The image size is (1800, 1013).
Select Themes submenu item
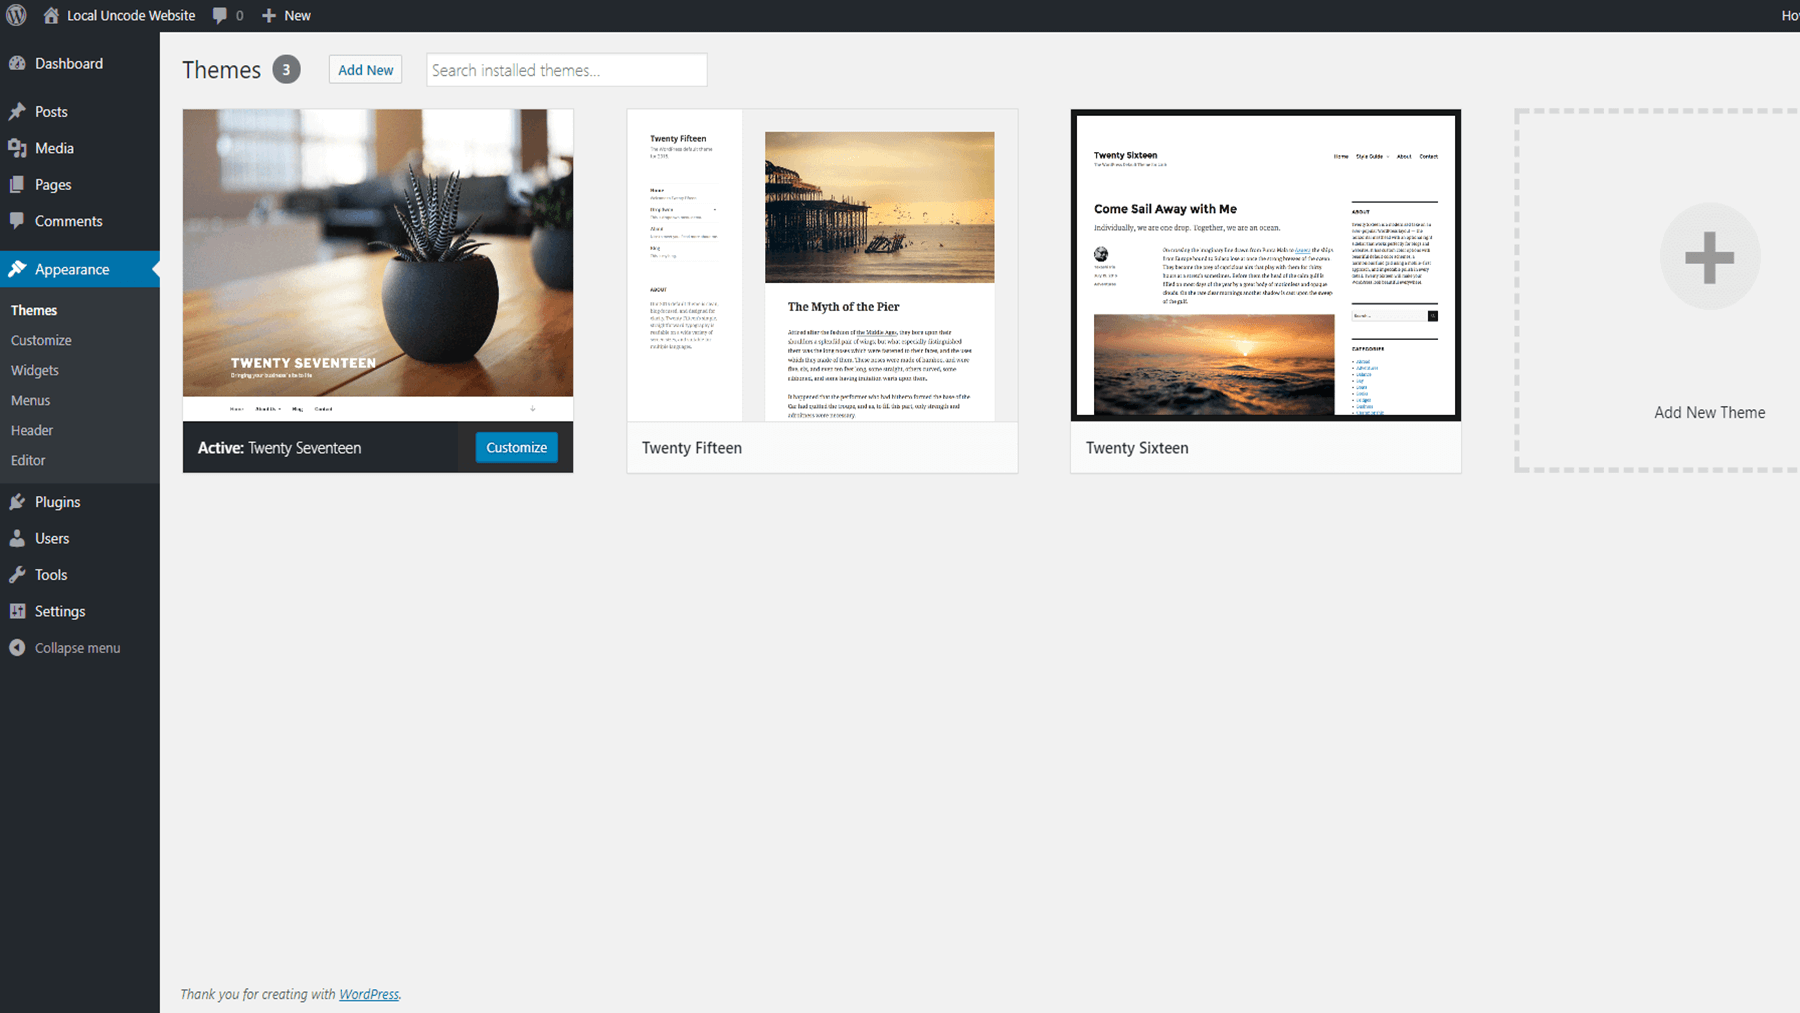(34, 310)
